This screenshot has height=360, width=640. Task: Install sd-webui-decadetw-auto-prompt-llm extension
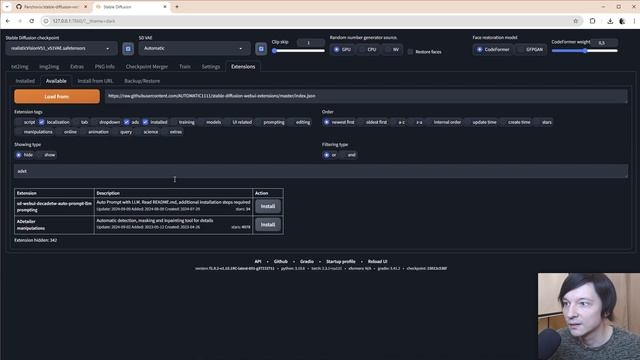click(268, 207)
